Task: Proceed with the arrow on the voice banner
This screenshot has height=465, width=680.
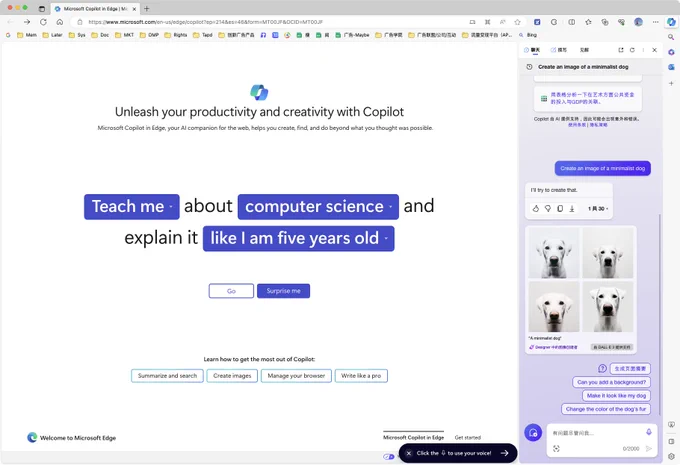Action: (x=504, y=453)
